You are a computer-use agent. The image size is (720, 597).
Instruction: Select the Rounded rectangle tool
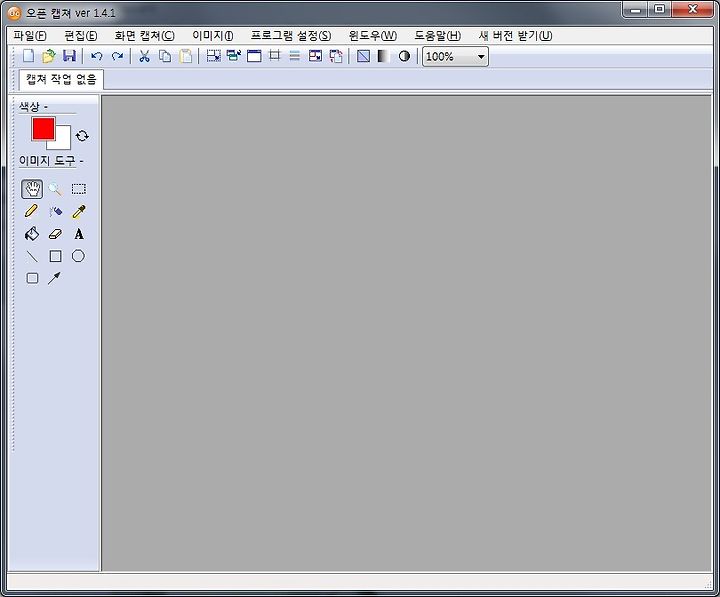coord(32,278)
